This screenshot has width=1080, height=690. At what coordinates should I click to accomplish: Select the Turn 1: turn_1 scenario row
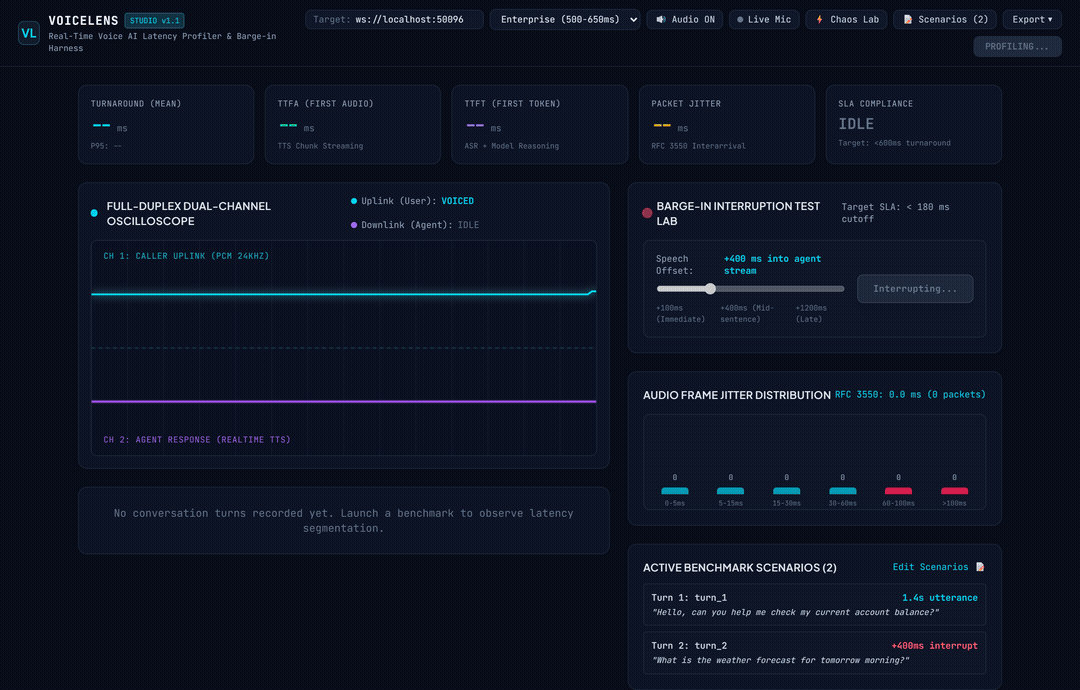pyautogui.click(x=814, y=605)
